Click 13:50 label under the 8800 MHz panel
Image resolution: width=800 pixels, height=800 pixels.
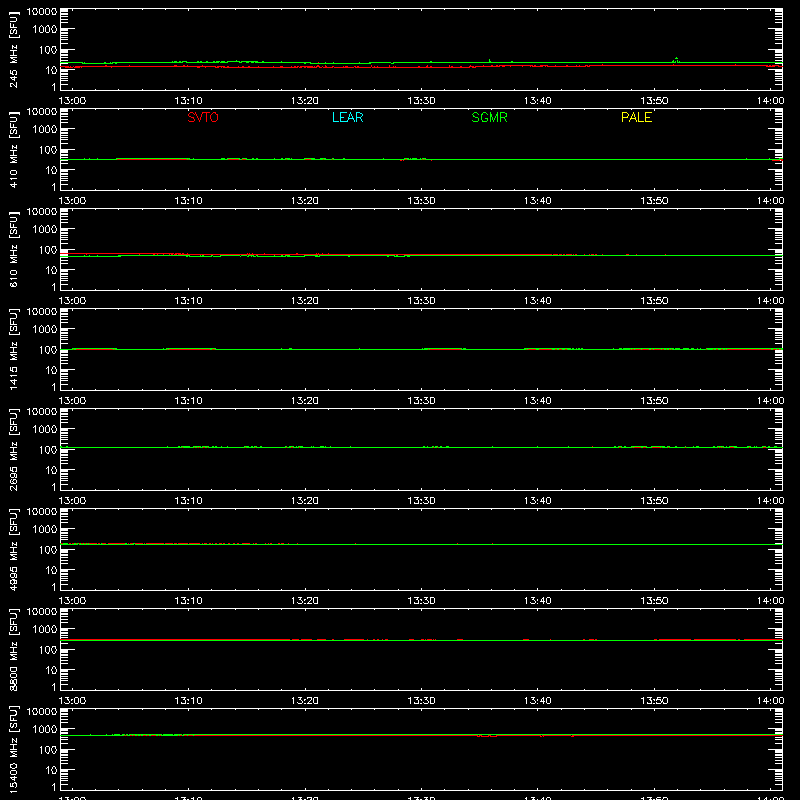654,701
